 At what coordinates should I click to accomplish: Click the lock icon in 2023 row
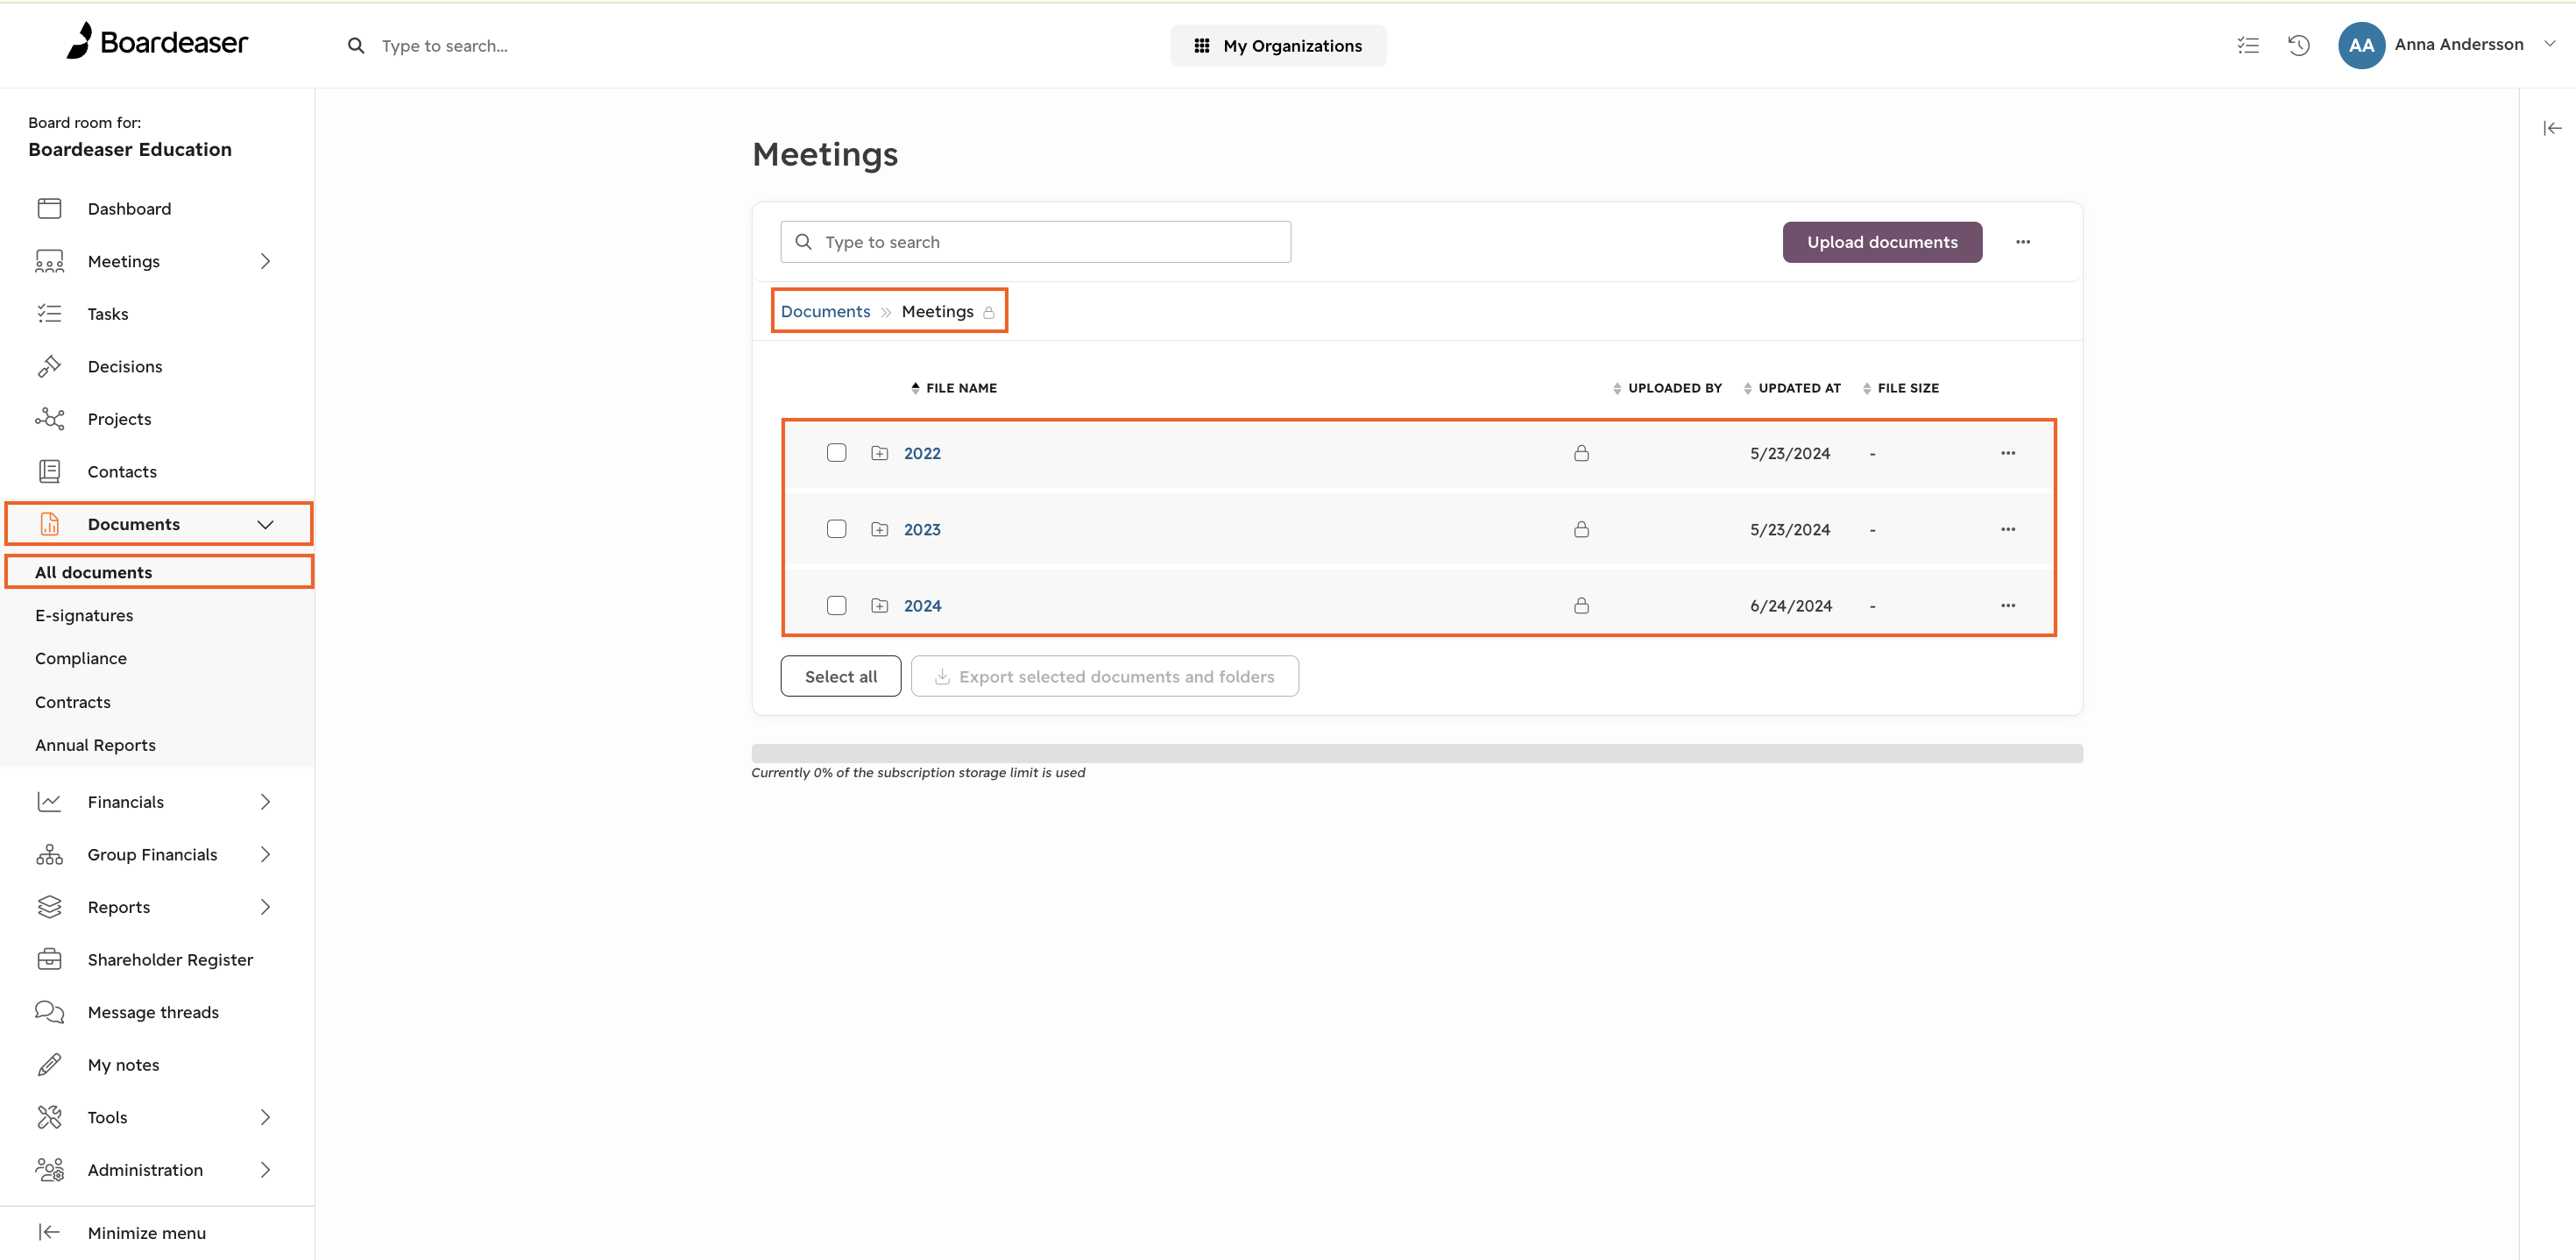(x=1581, y=529)
